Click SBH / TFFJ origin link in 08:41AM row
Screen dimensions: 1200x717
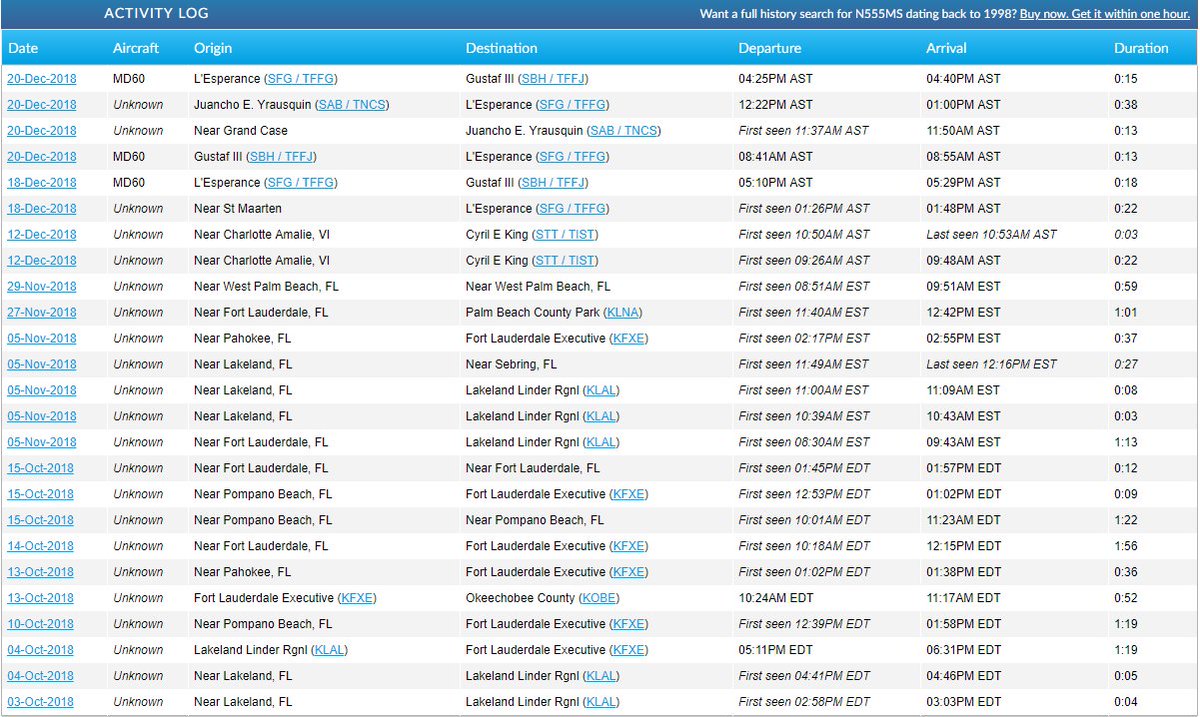click(281, 157)
